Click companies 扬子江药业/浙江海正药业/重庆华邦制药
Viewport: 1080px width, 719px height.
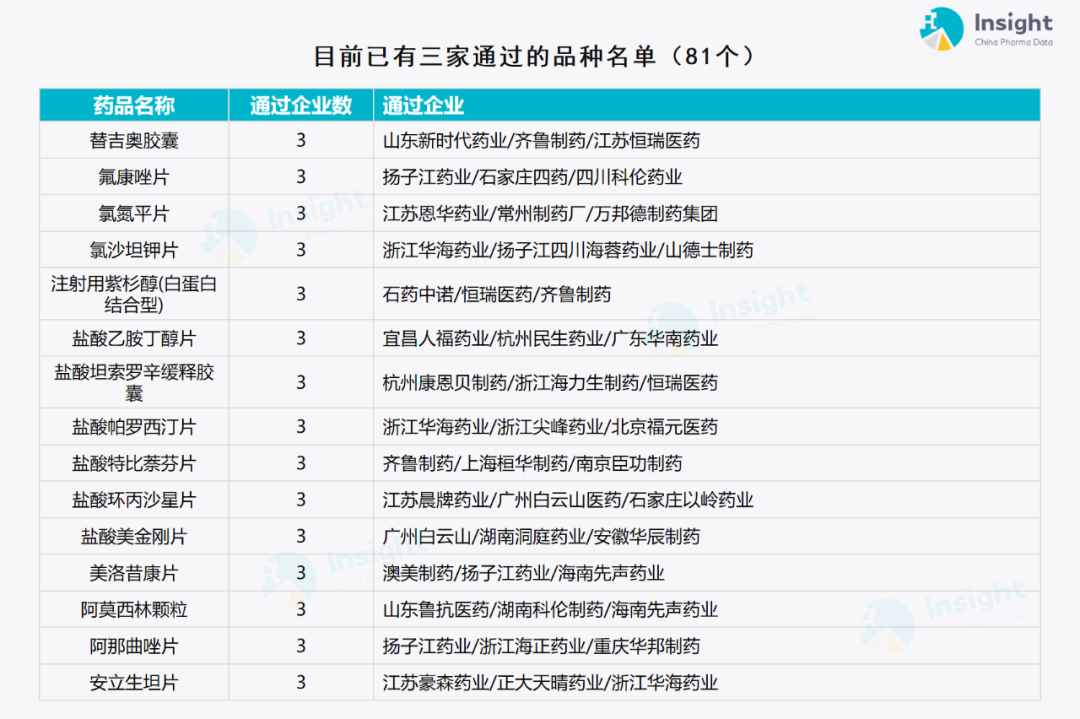point(541,646)
